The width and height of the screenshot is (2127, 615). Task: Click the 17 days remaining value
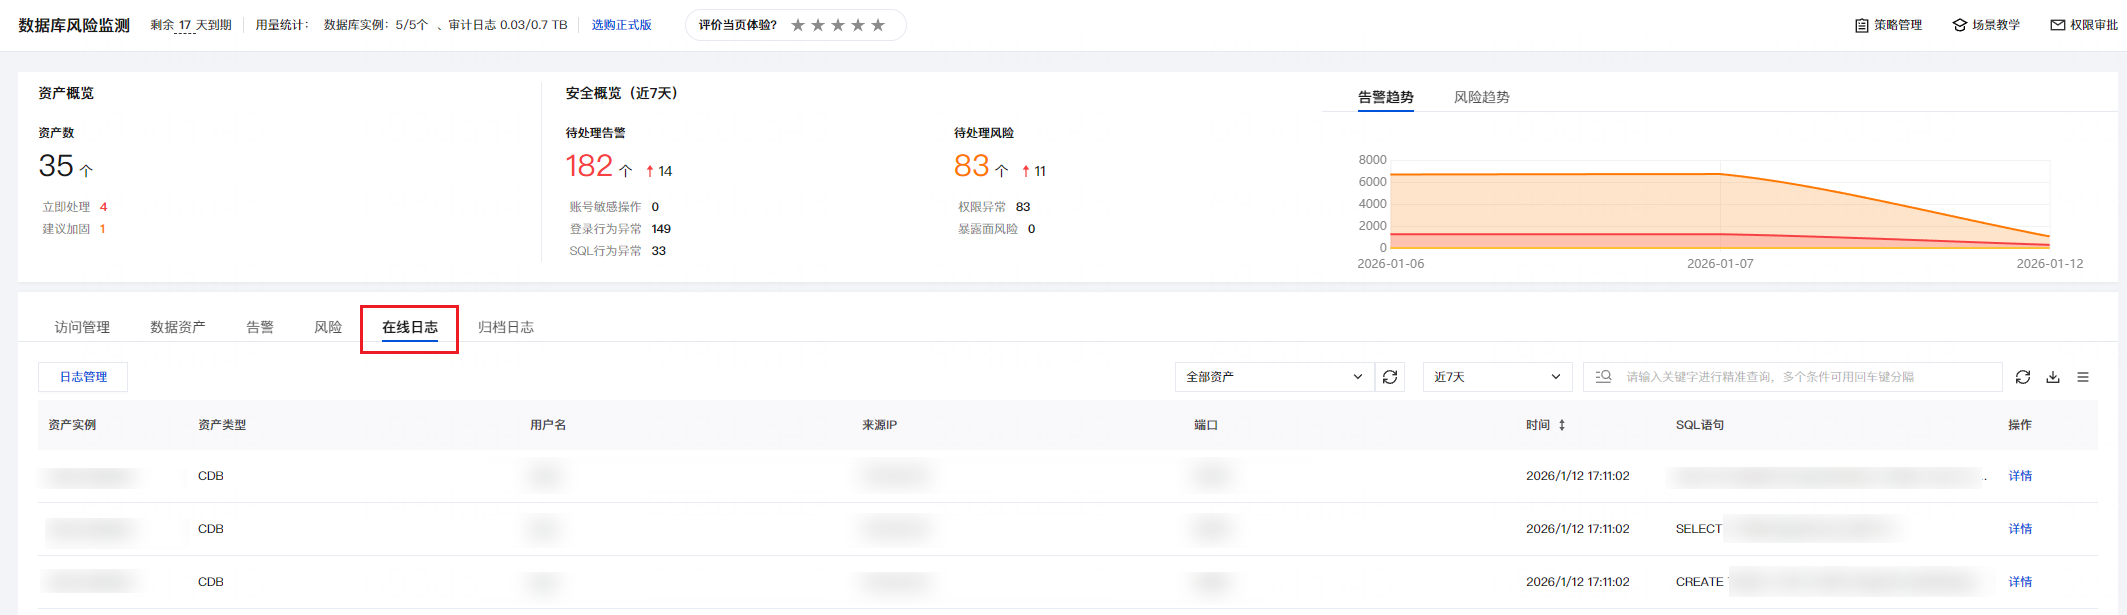[x=185, y=25]
